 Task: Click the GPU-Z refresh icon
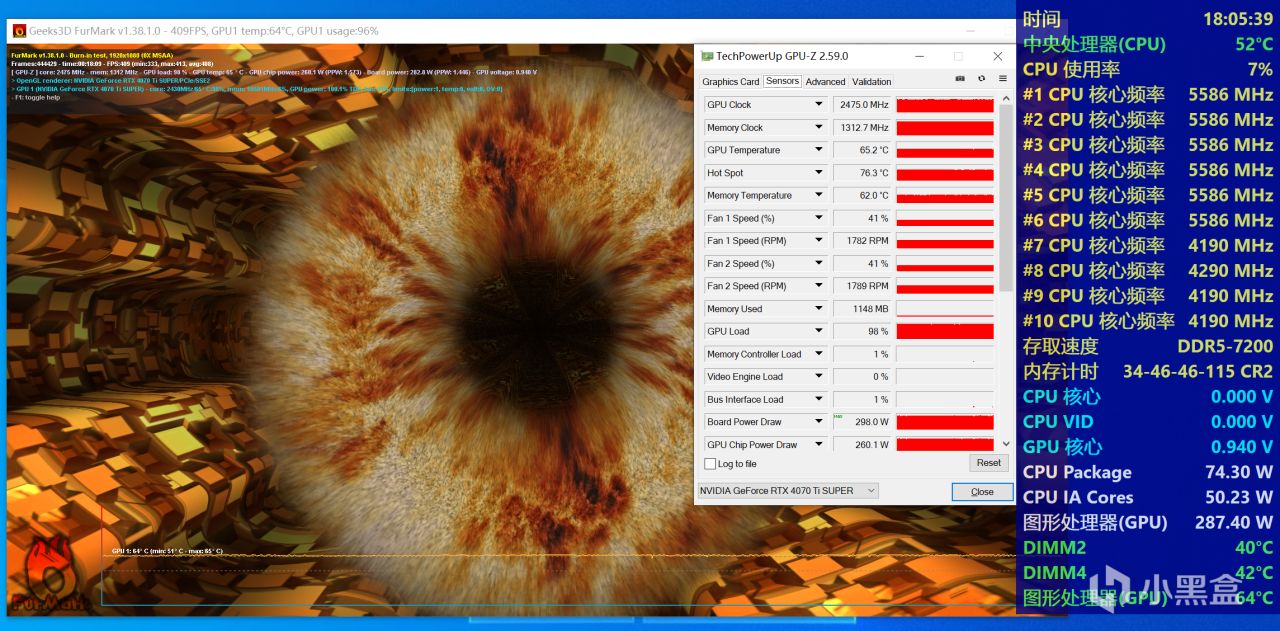click(981, 79)
